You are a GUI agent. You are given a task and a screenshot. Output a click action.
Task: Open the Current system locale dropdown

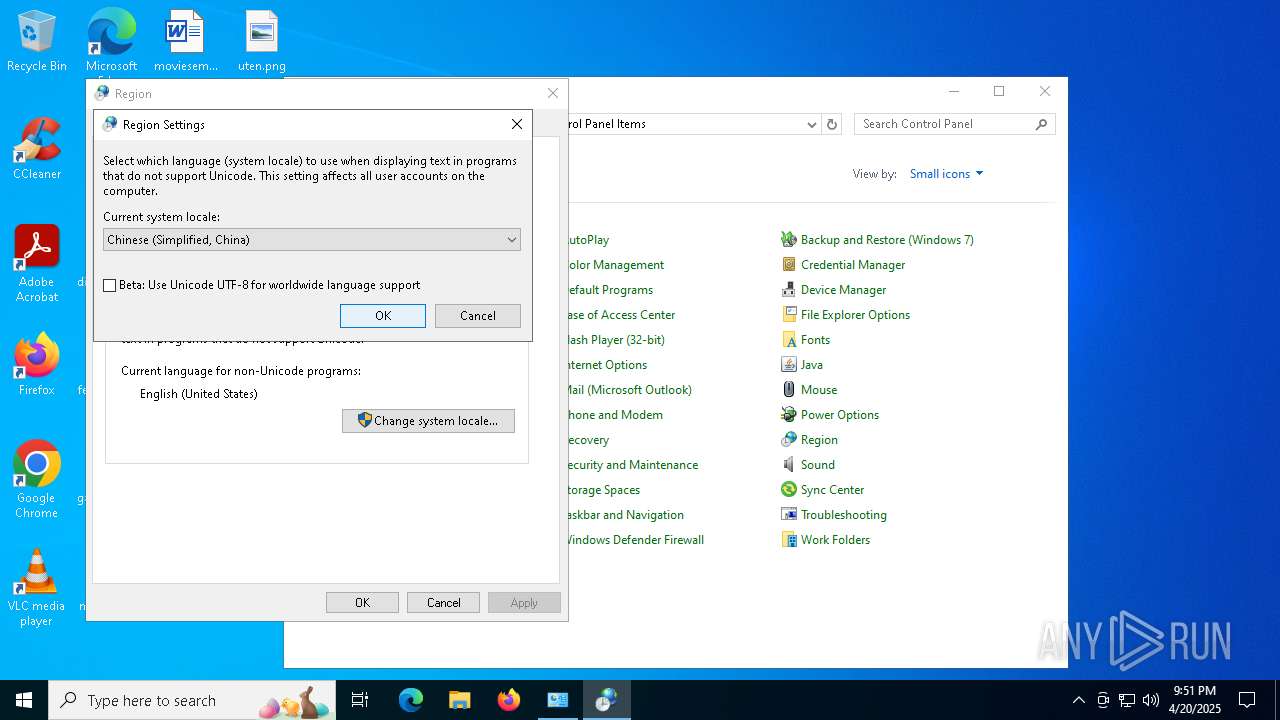pos(312,240)
